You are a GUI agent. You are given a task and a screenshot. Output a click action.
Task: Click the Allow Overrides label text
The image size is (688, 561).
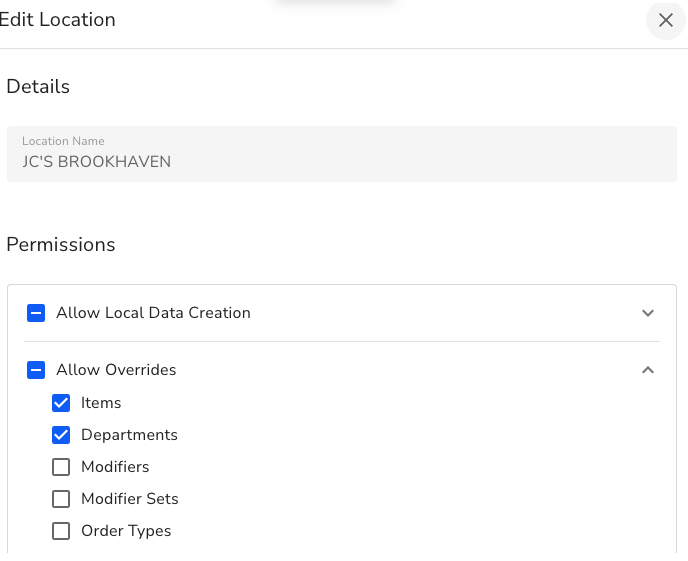(116, 370)
